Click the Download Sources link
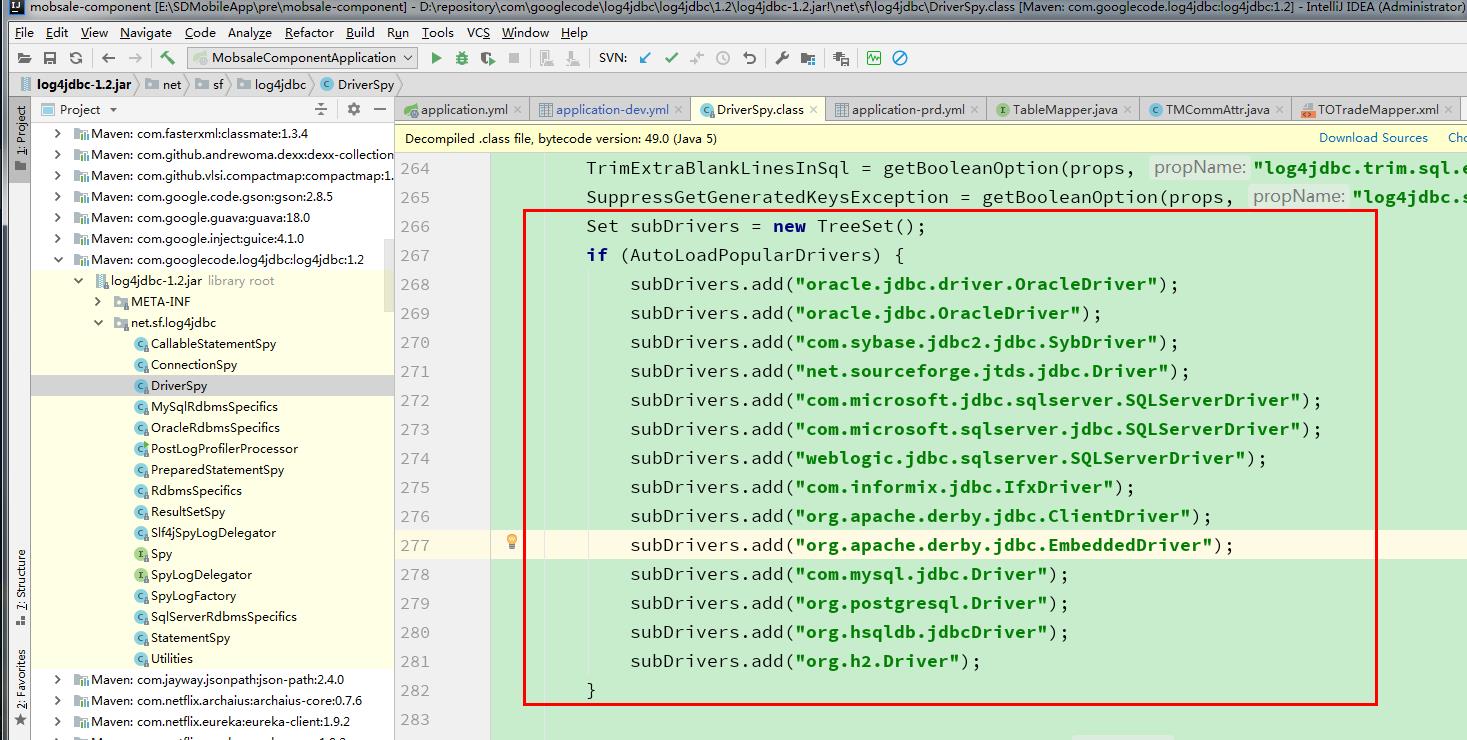The height and width of the screenshot is (740, 1467). (x=1373, y=137)
